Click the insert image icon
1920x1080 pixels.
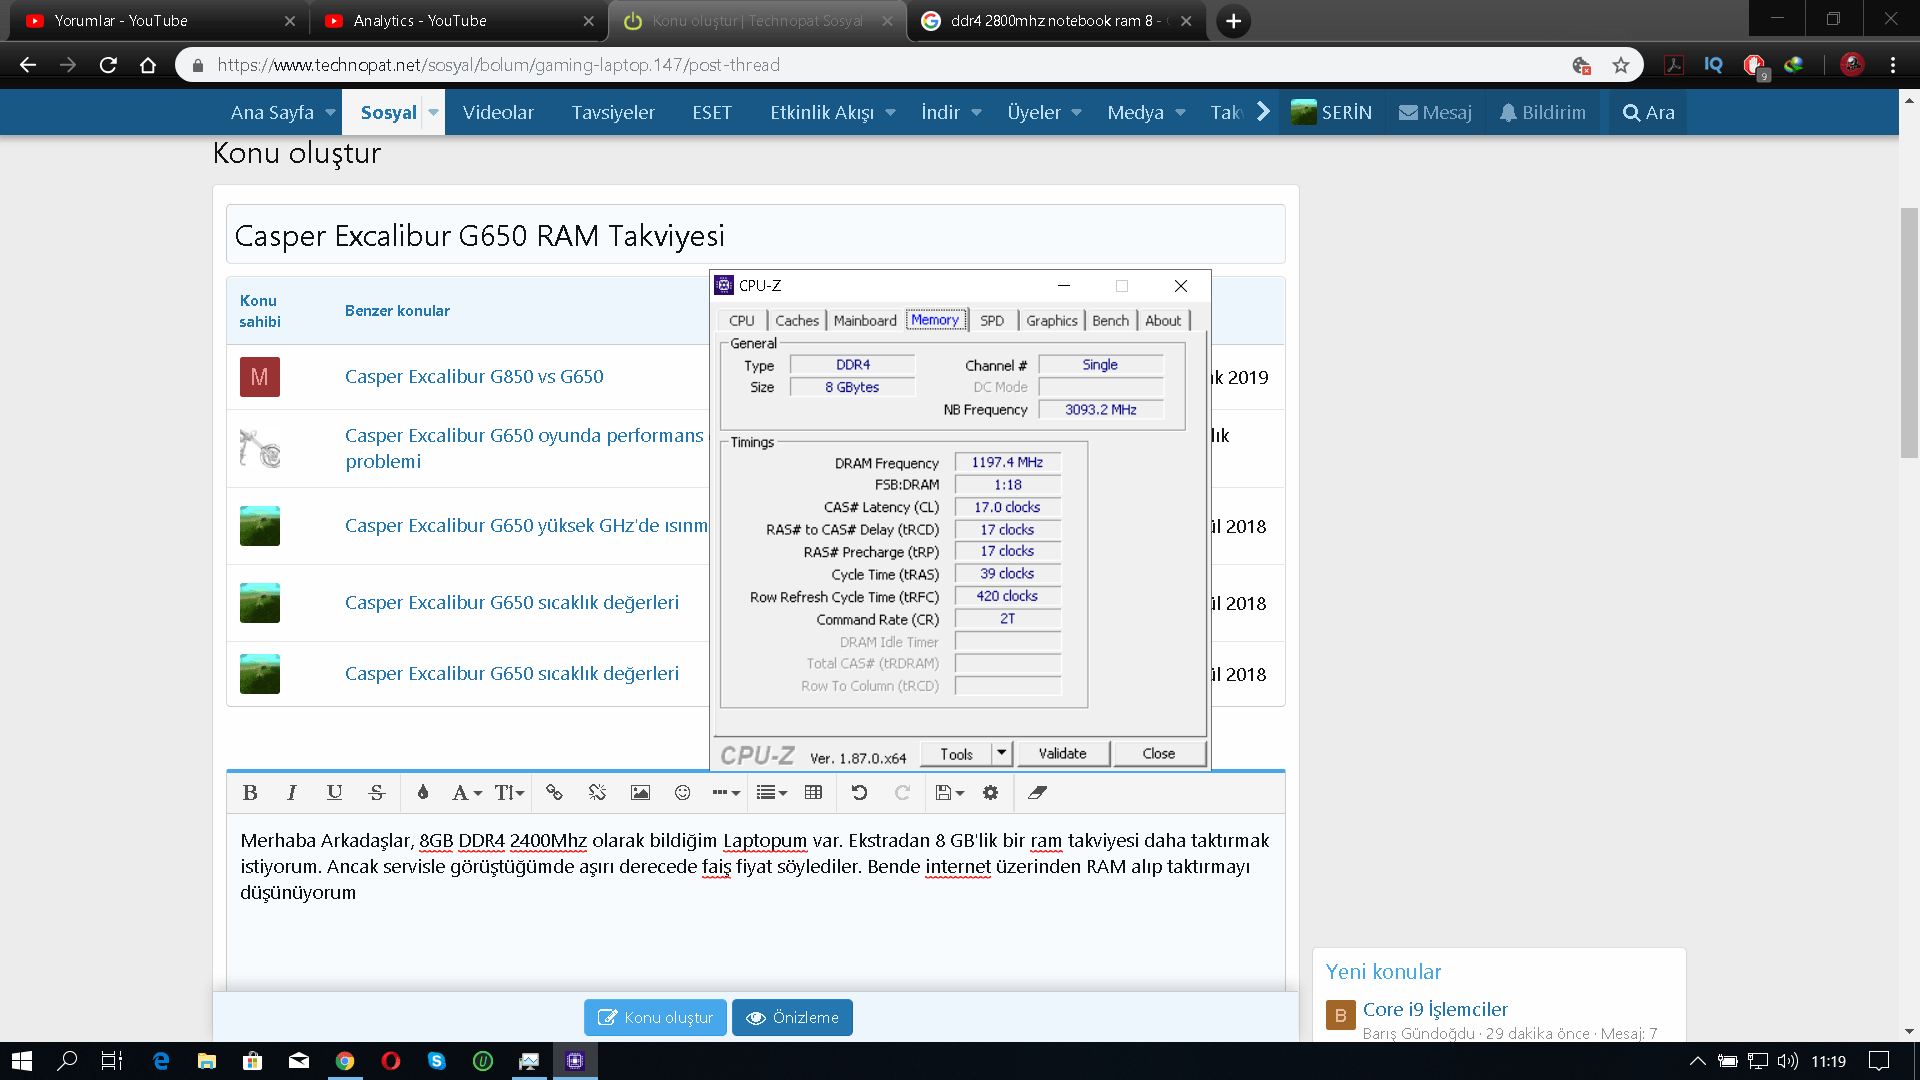click(x=640, y=793)
